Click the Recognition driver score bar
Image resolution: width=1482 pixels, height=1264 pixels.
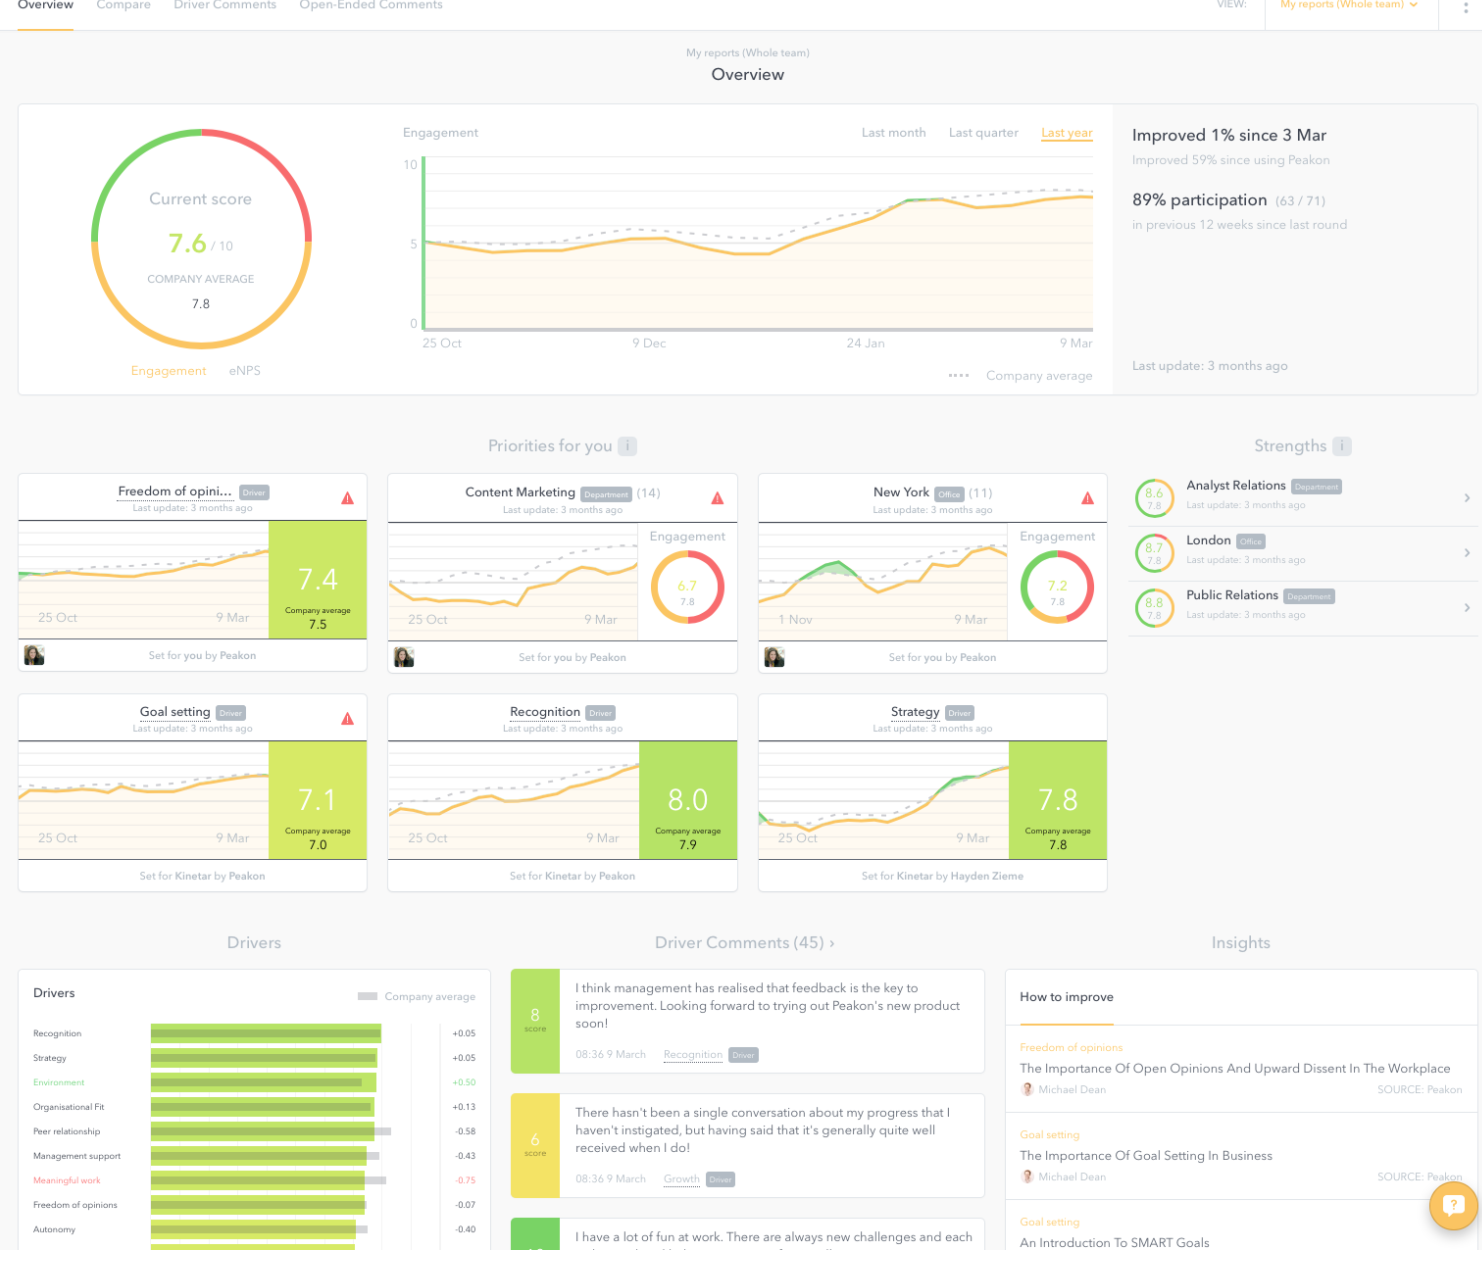pyautogui.click(x=265, y=1034)
